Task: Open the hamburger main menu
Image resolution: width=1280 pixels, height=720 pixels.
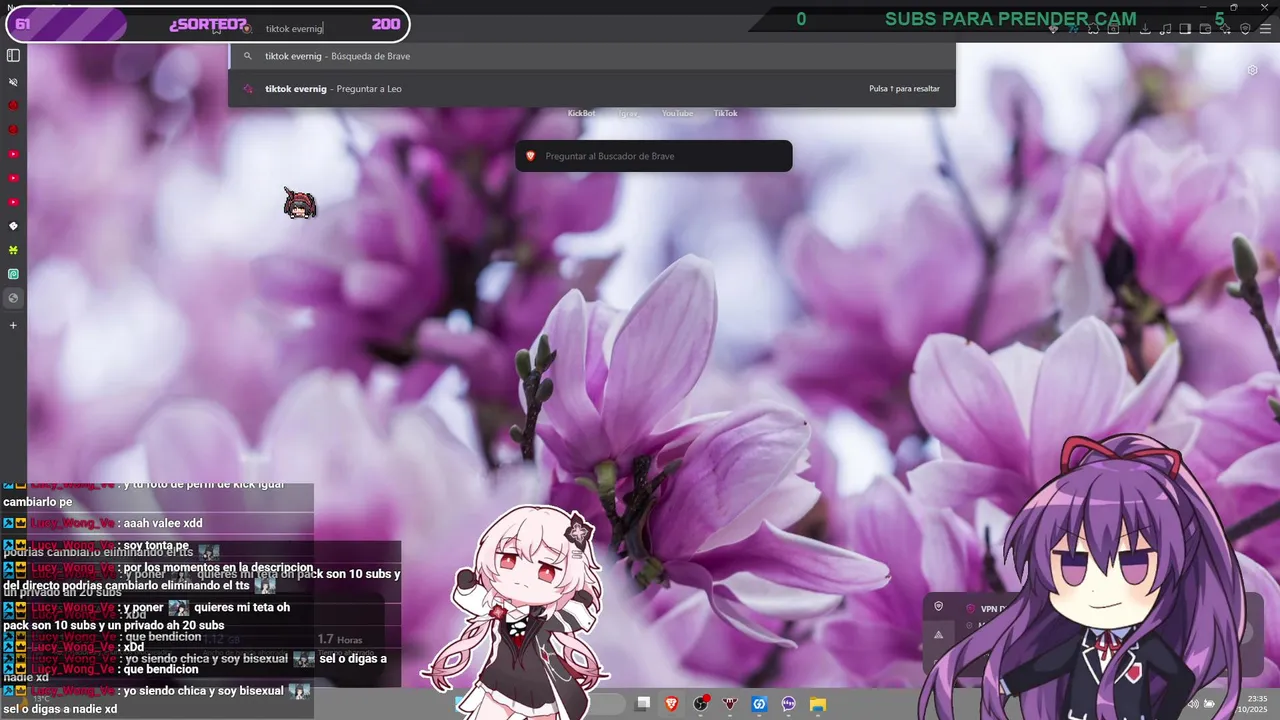Action: coord(1265,29)
